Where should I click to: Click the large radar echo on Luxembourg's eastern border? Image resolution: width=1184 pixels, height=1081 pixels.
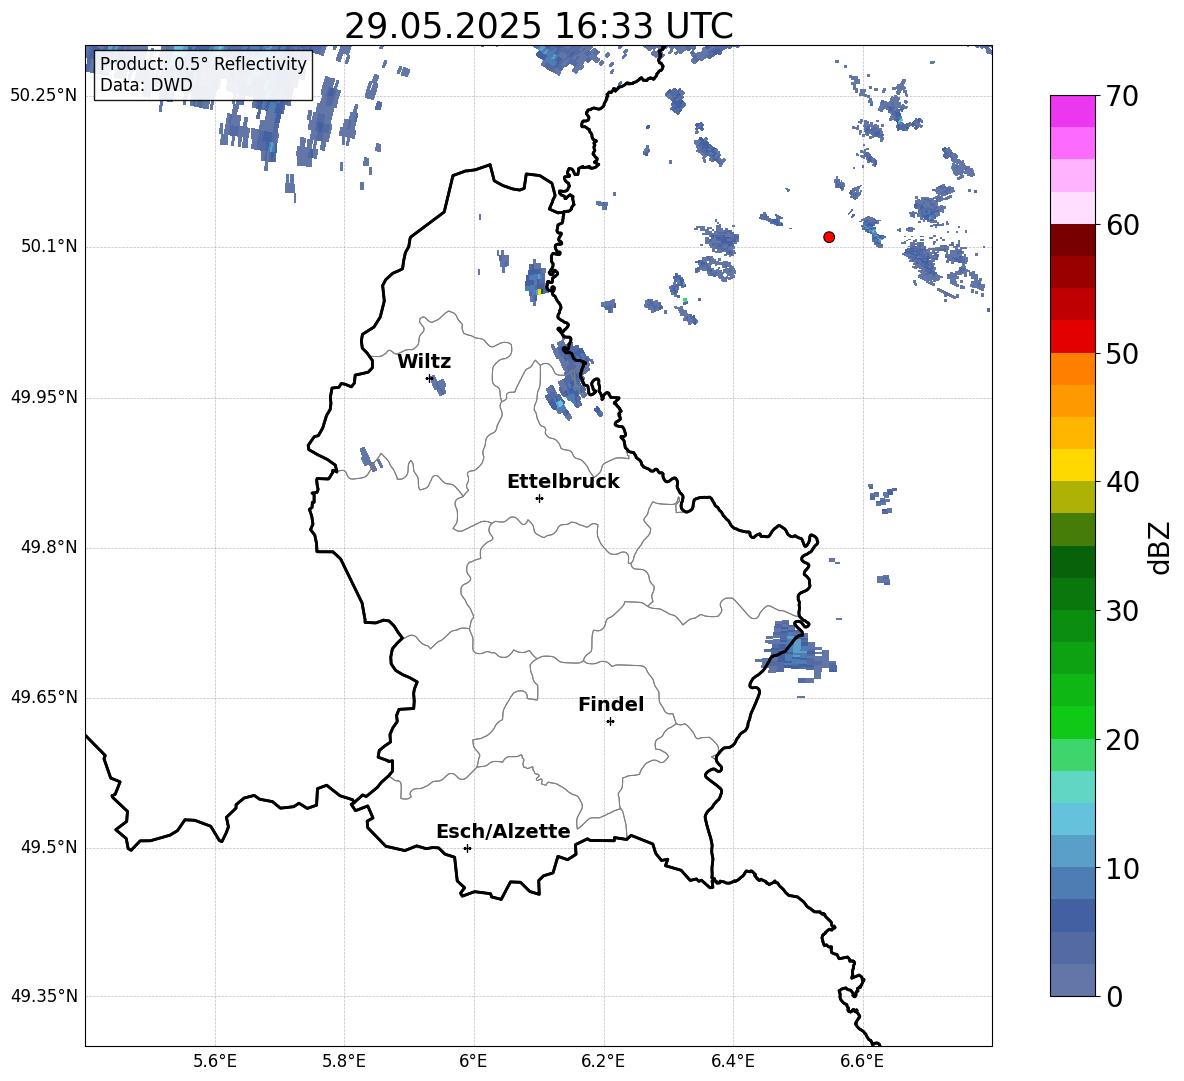pos(795,649)
